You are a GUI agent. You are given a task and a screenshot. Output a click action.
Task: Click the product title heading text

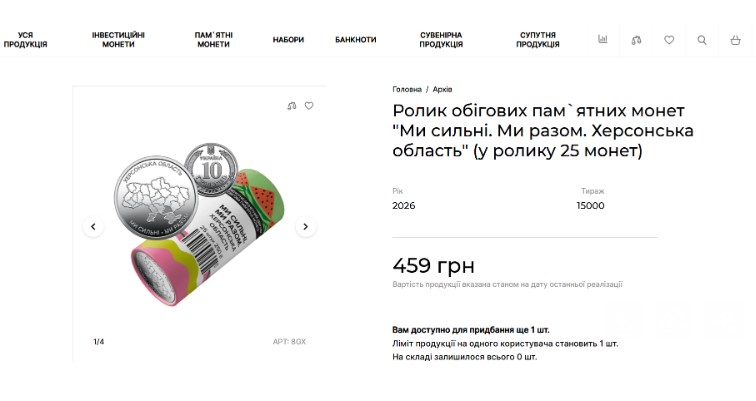pyautogui.click(x=543, y=131)
